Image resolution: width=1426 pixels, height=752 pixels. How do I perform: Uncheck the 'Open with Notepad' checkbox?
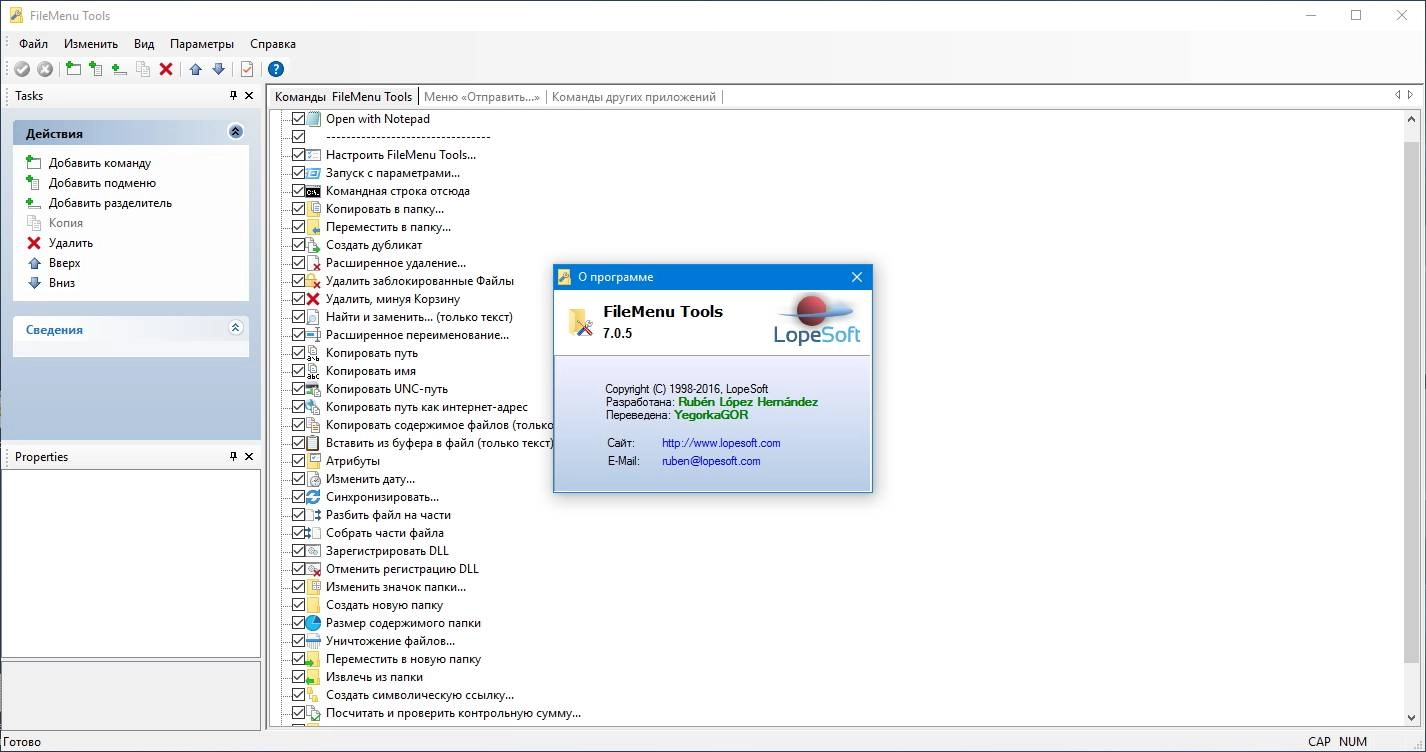point(298,119)
